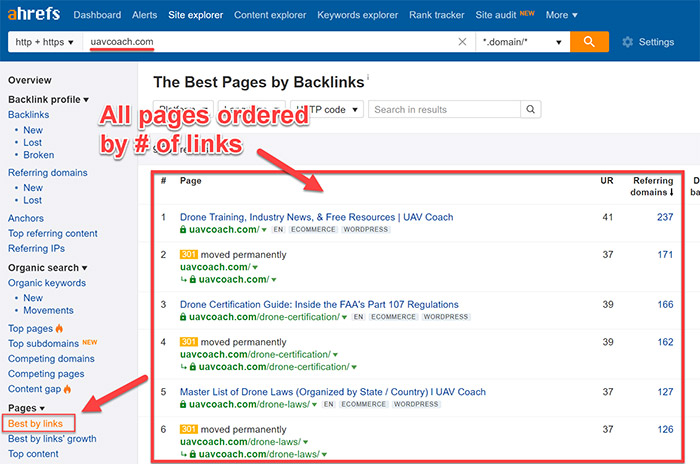Open Top pages sidebar link
Screen dimensions: 700x464
pyautogui.click(x=30, y=328)
